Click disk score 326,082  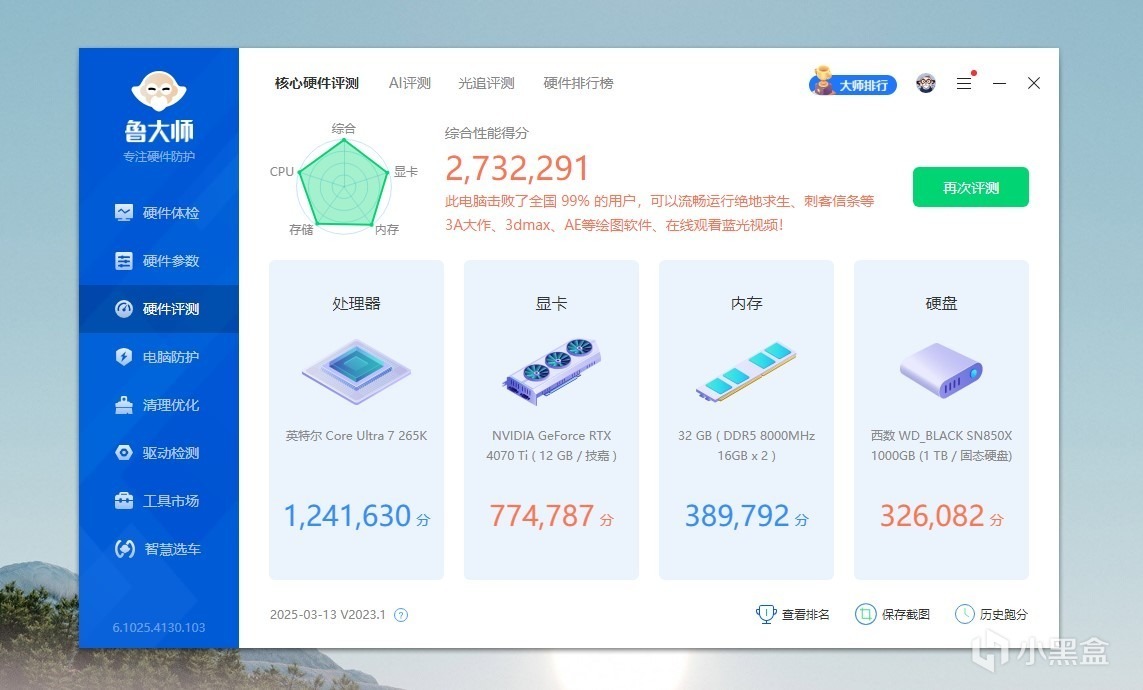pos(932,516)
